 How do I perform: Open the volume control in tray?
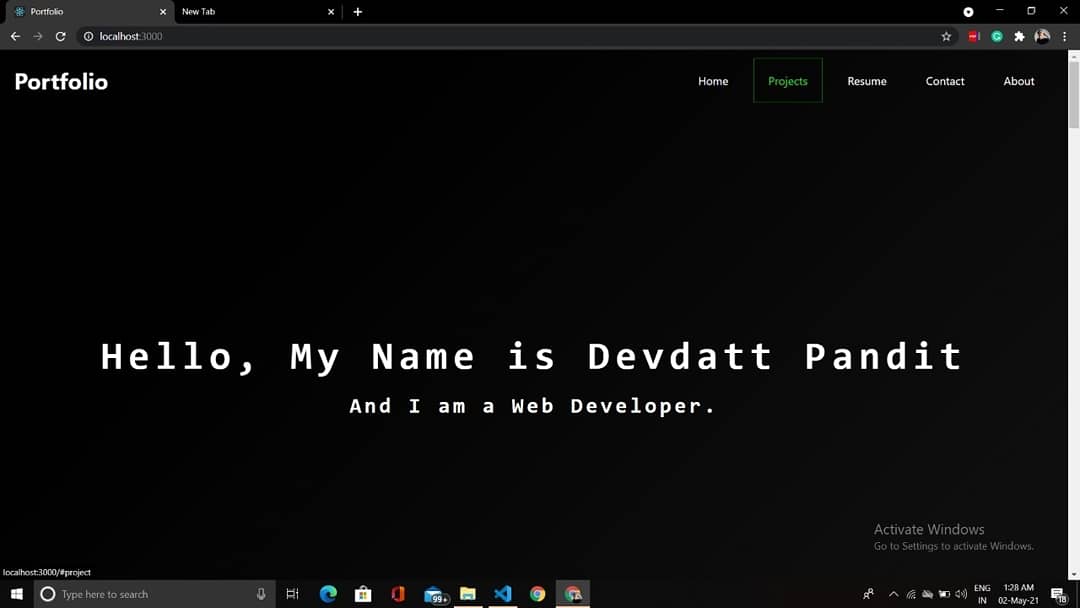[x=961, y=594]
